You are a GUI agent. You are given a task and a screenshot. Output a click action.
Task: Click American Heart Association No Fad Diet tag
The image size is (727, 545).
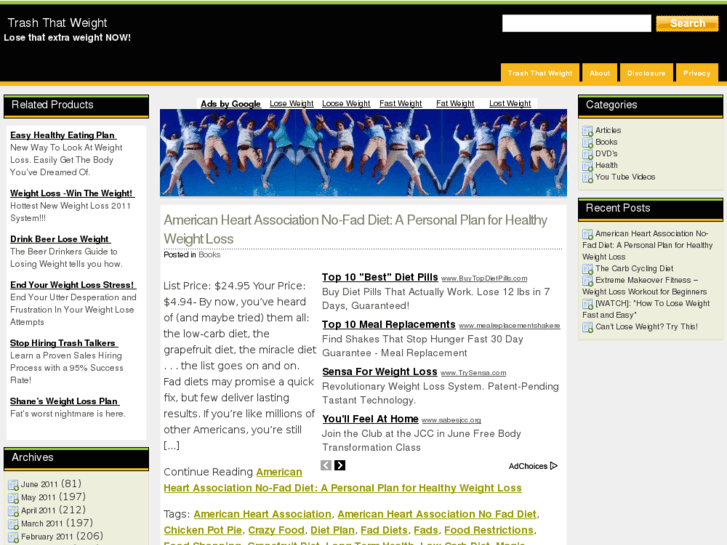pos(437,514)
